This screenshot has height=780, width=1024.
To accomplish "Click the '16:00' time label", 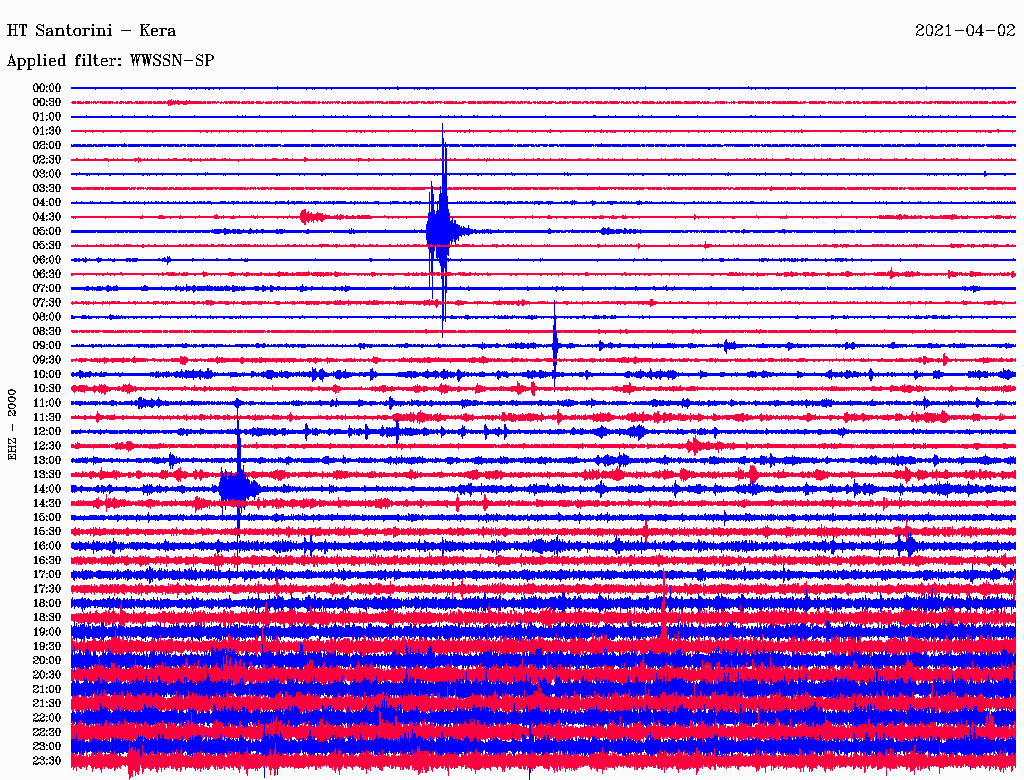I will pos(46,546).
